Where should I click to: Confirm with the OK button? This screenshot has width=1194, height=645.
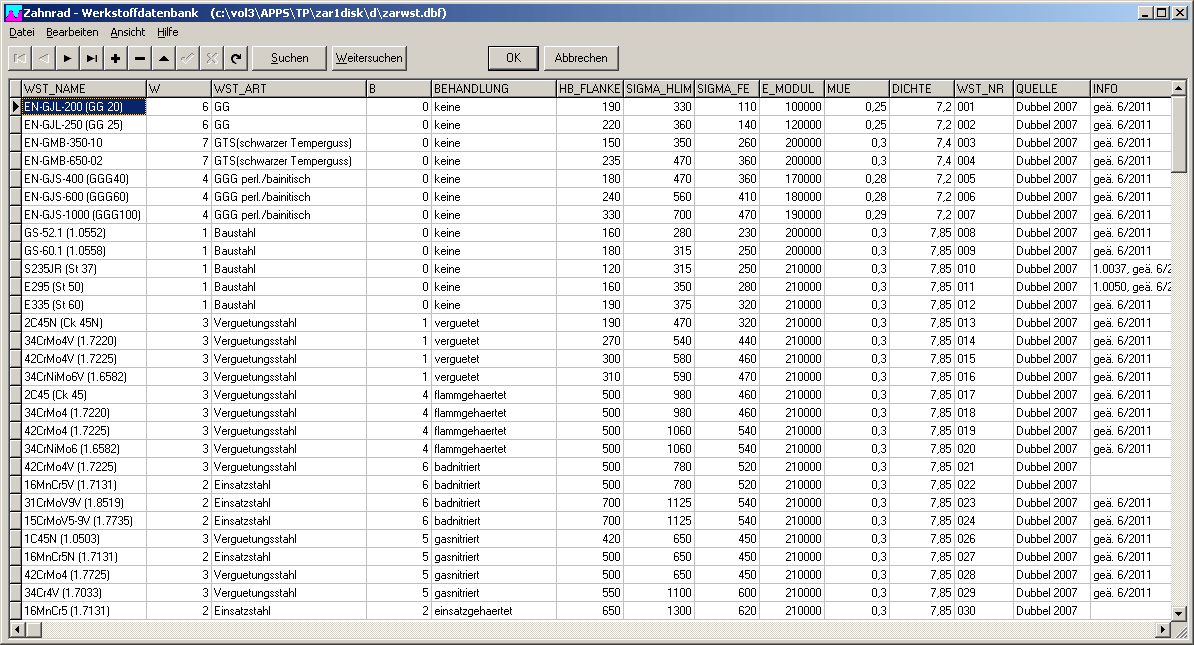pos(513,58)
